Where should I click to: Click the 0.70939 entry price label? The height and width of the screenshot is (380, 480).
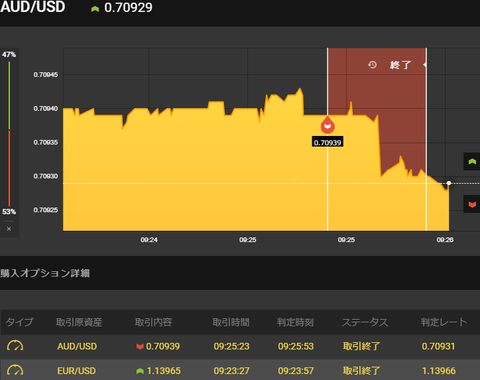328,142
